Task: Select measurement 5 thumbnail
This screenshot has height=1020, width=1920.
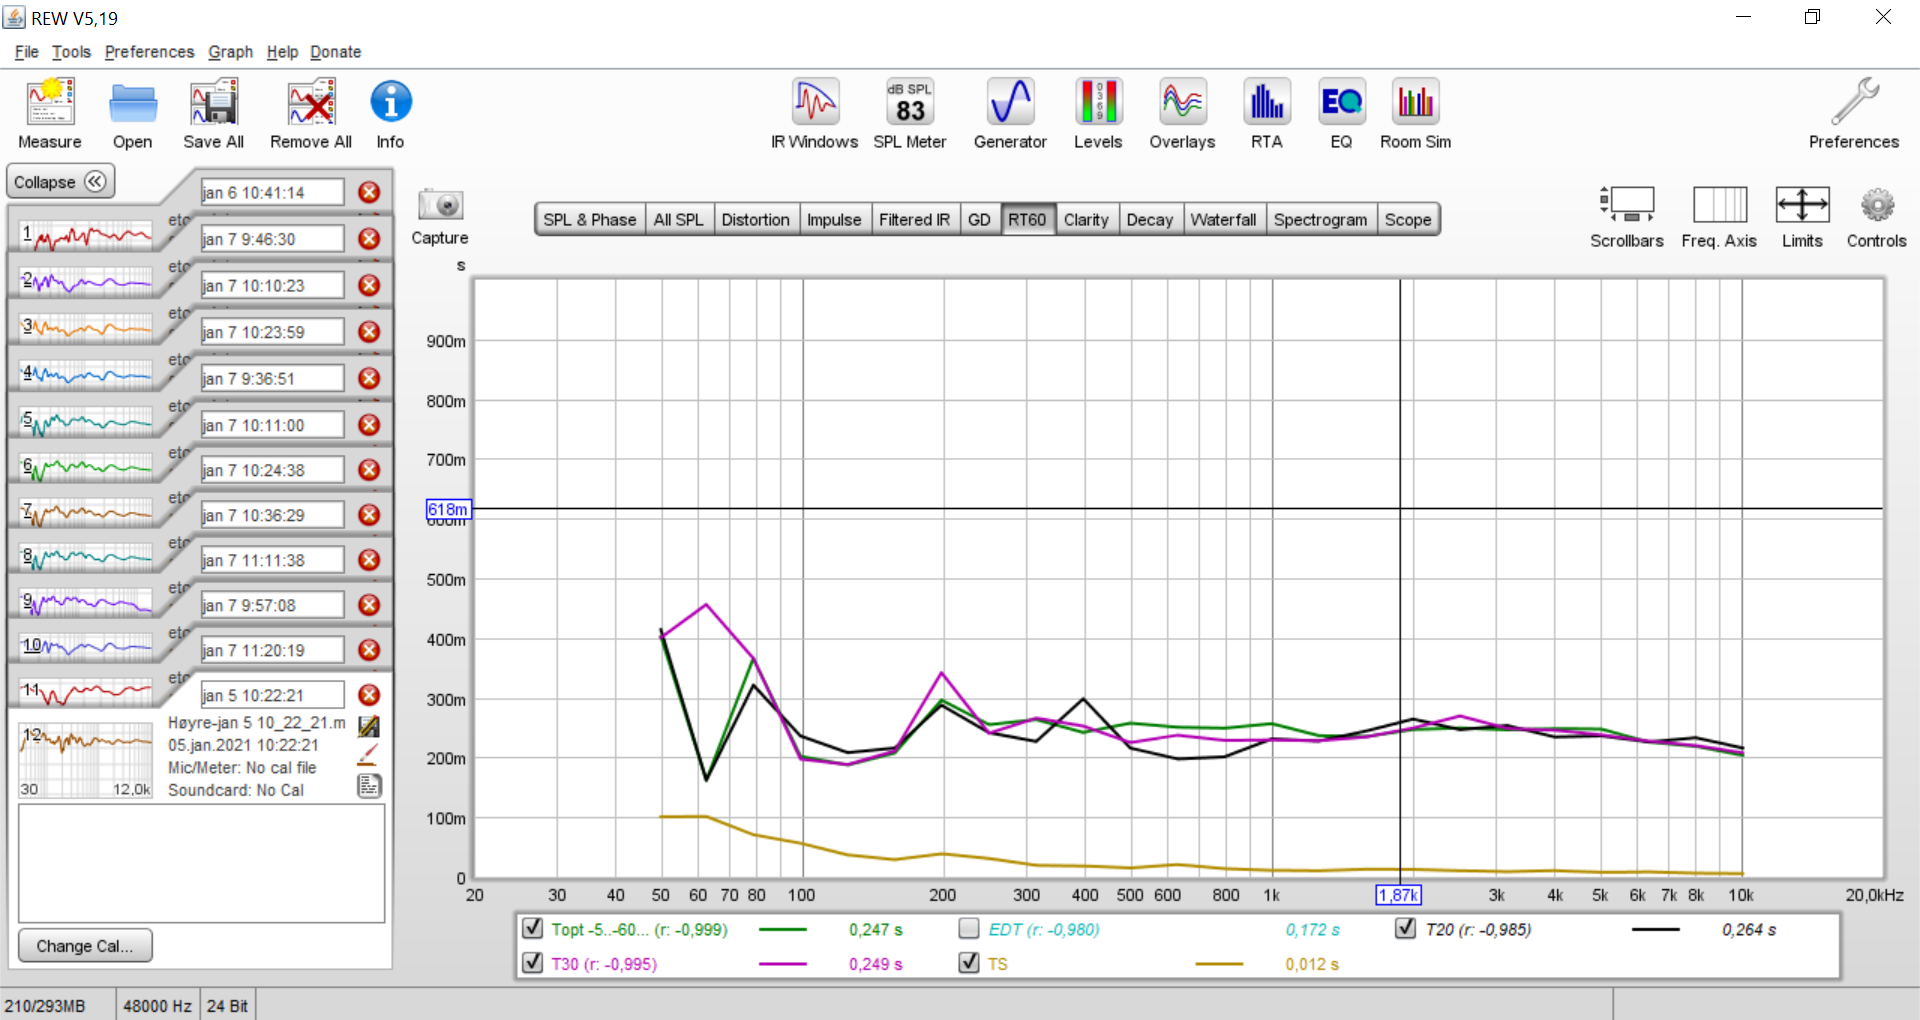Action: [88, 423]
